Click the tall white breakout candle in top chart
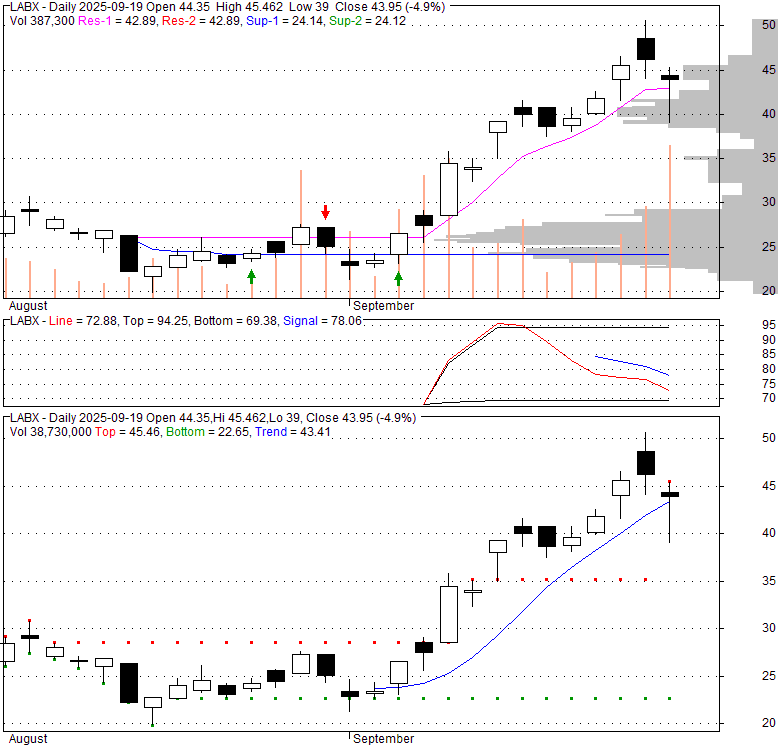Image resolution: width=780 pixels, height=745 pixels. 449,189
